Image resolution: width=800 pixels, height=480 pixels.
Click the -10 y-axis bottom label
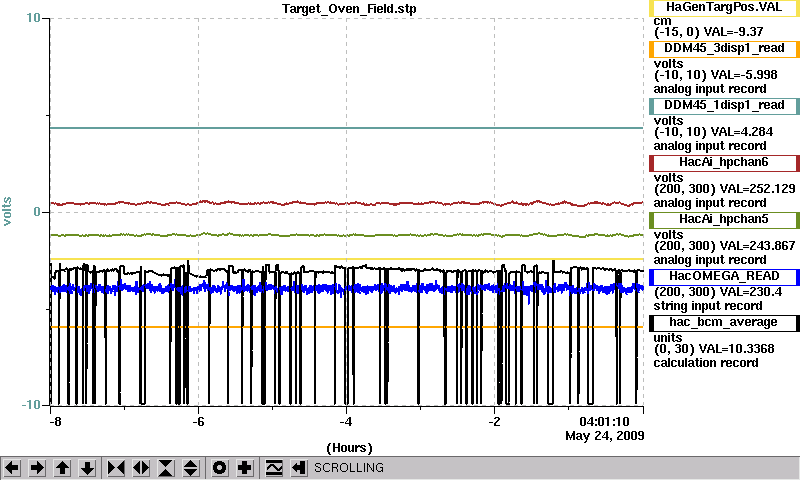point(31,405)
